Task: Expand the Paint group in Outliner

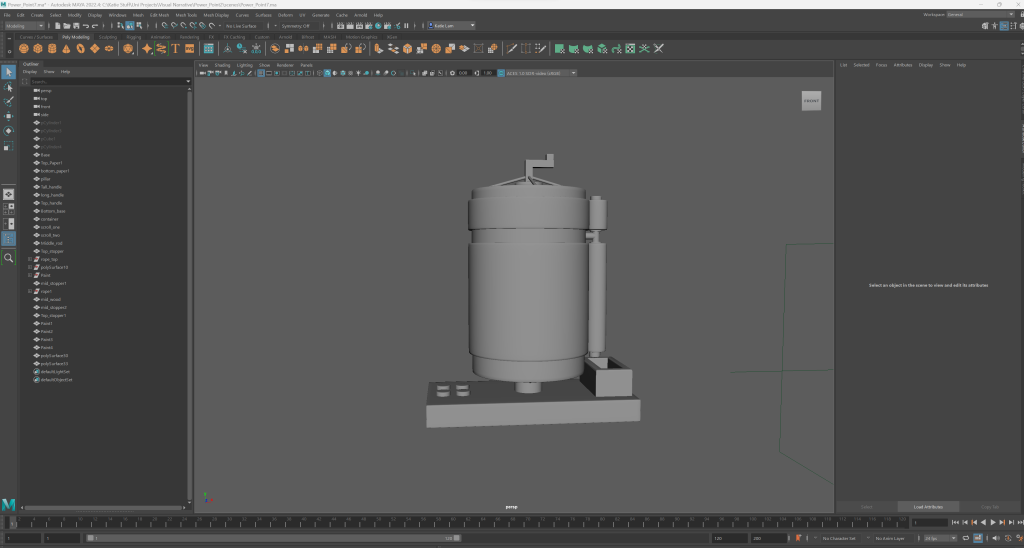Action: click(31, 275)
